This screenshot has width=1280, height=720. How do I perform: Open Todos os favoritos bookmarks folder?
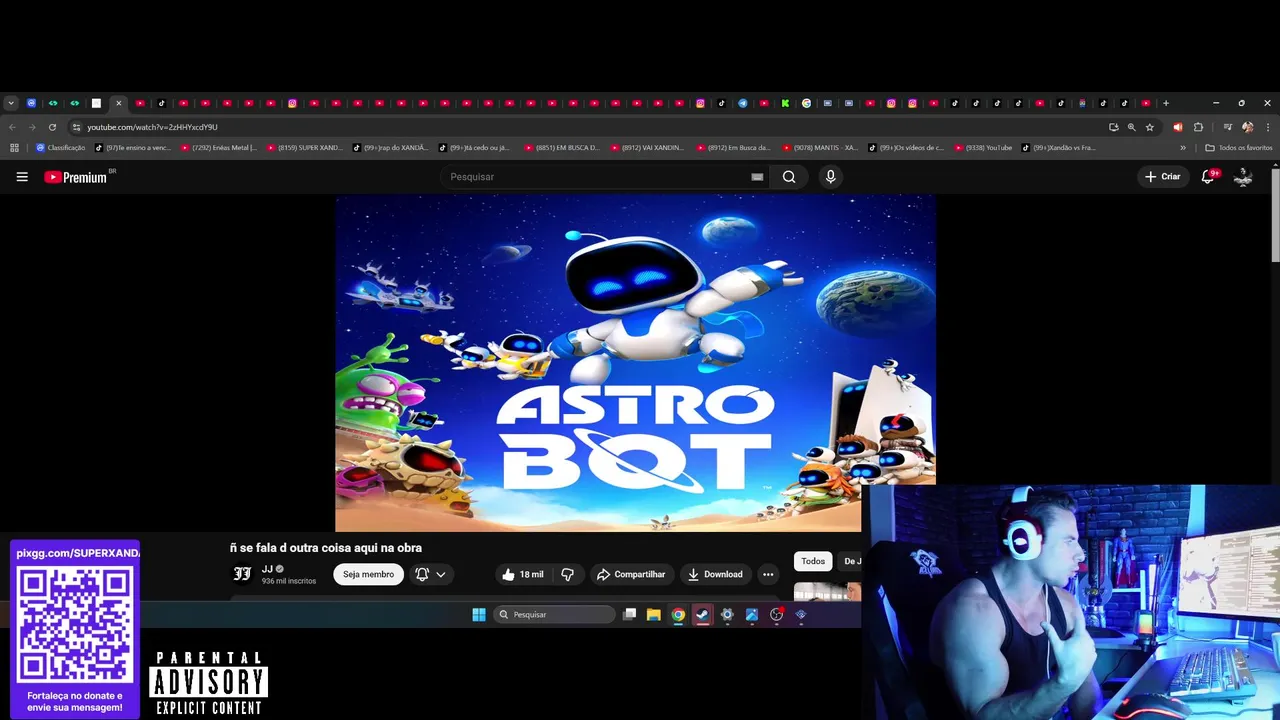[1239, 148]
